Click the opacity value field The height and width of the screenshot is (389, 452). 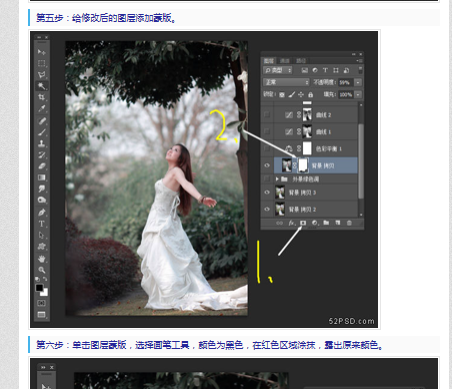coord(346,82)
